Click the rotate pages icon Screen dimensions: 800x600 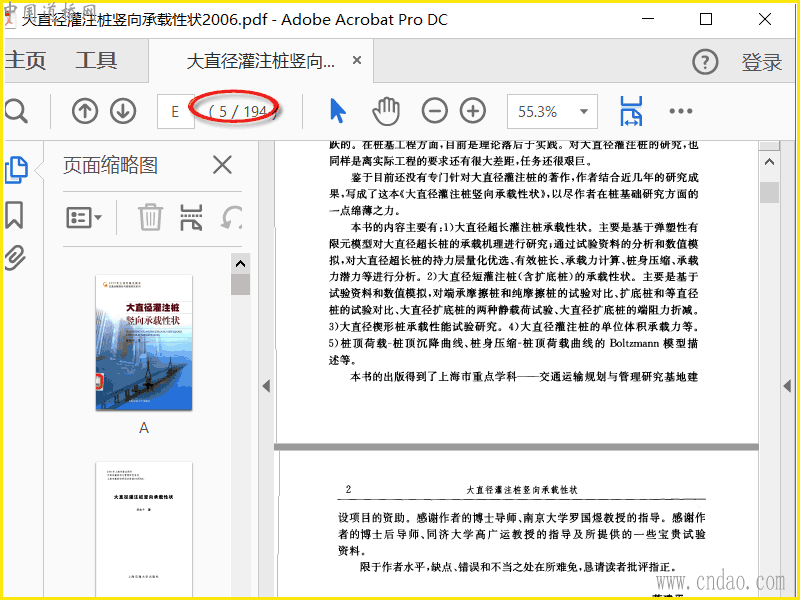231,218
